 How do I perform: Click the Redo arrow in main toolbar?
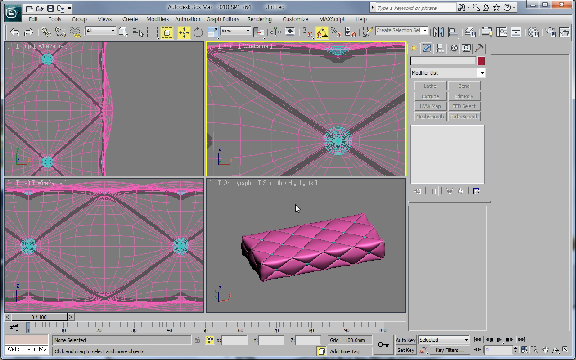tap(28, 32)
